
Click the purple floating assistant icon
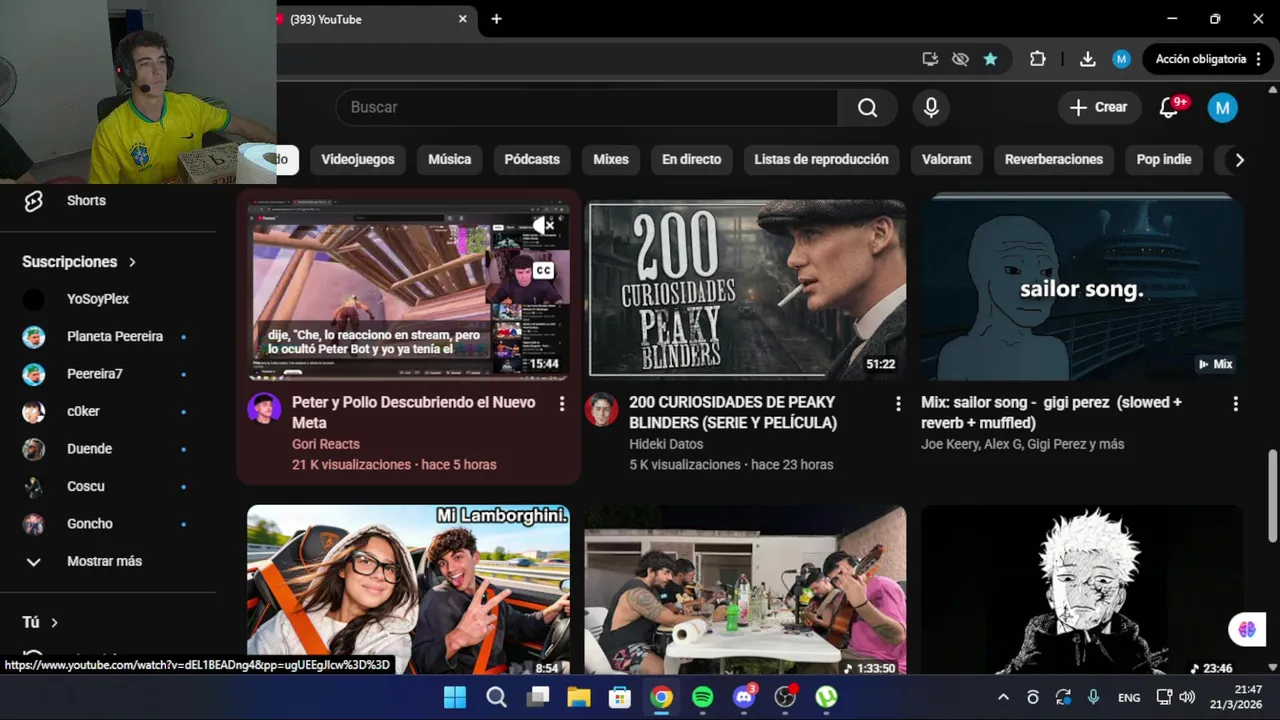coord(1247,629)
